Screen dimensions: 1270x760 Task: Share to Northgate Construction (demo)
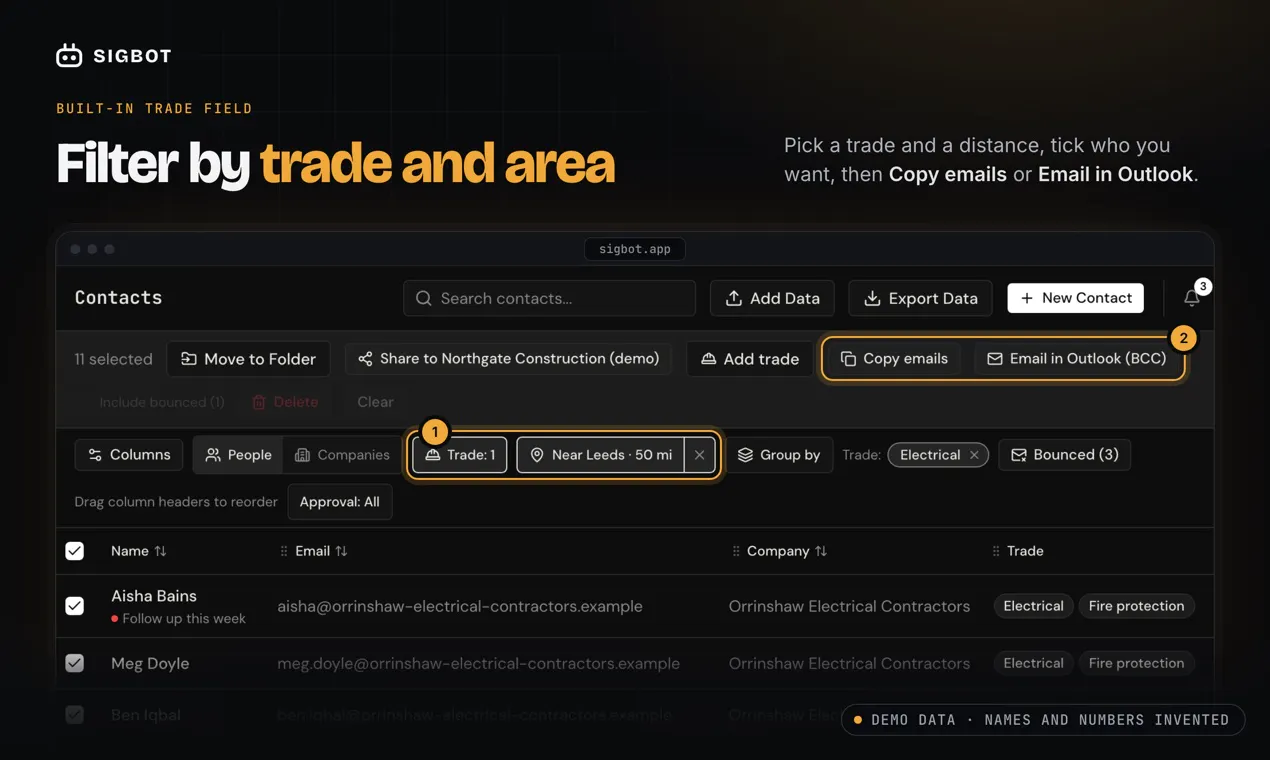tap(509, 359)
